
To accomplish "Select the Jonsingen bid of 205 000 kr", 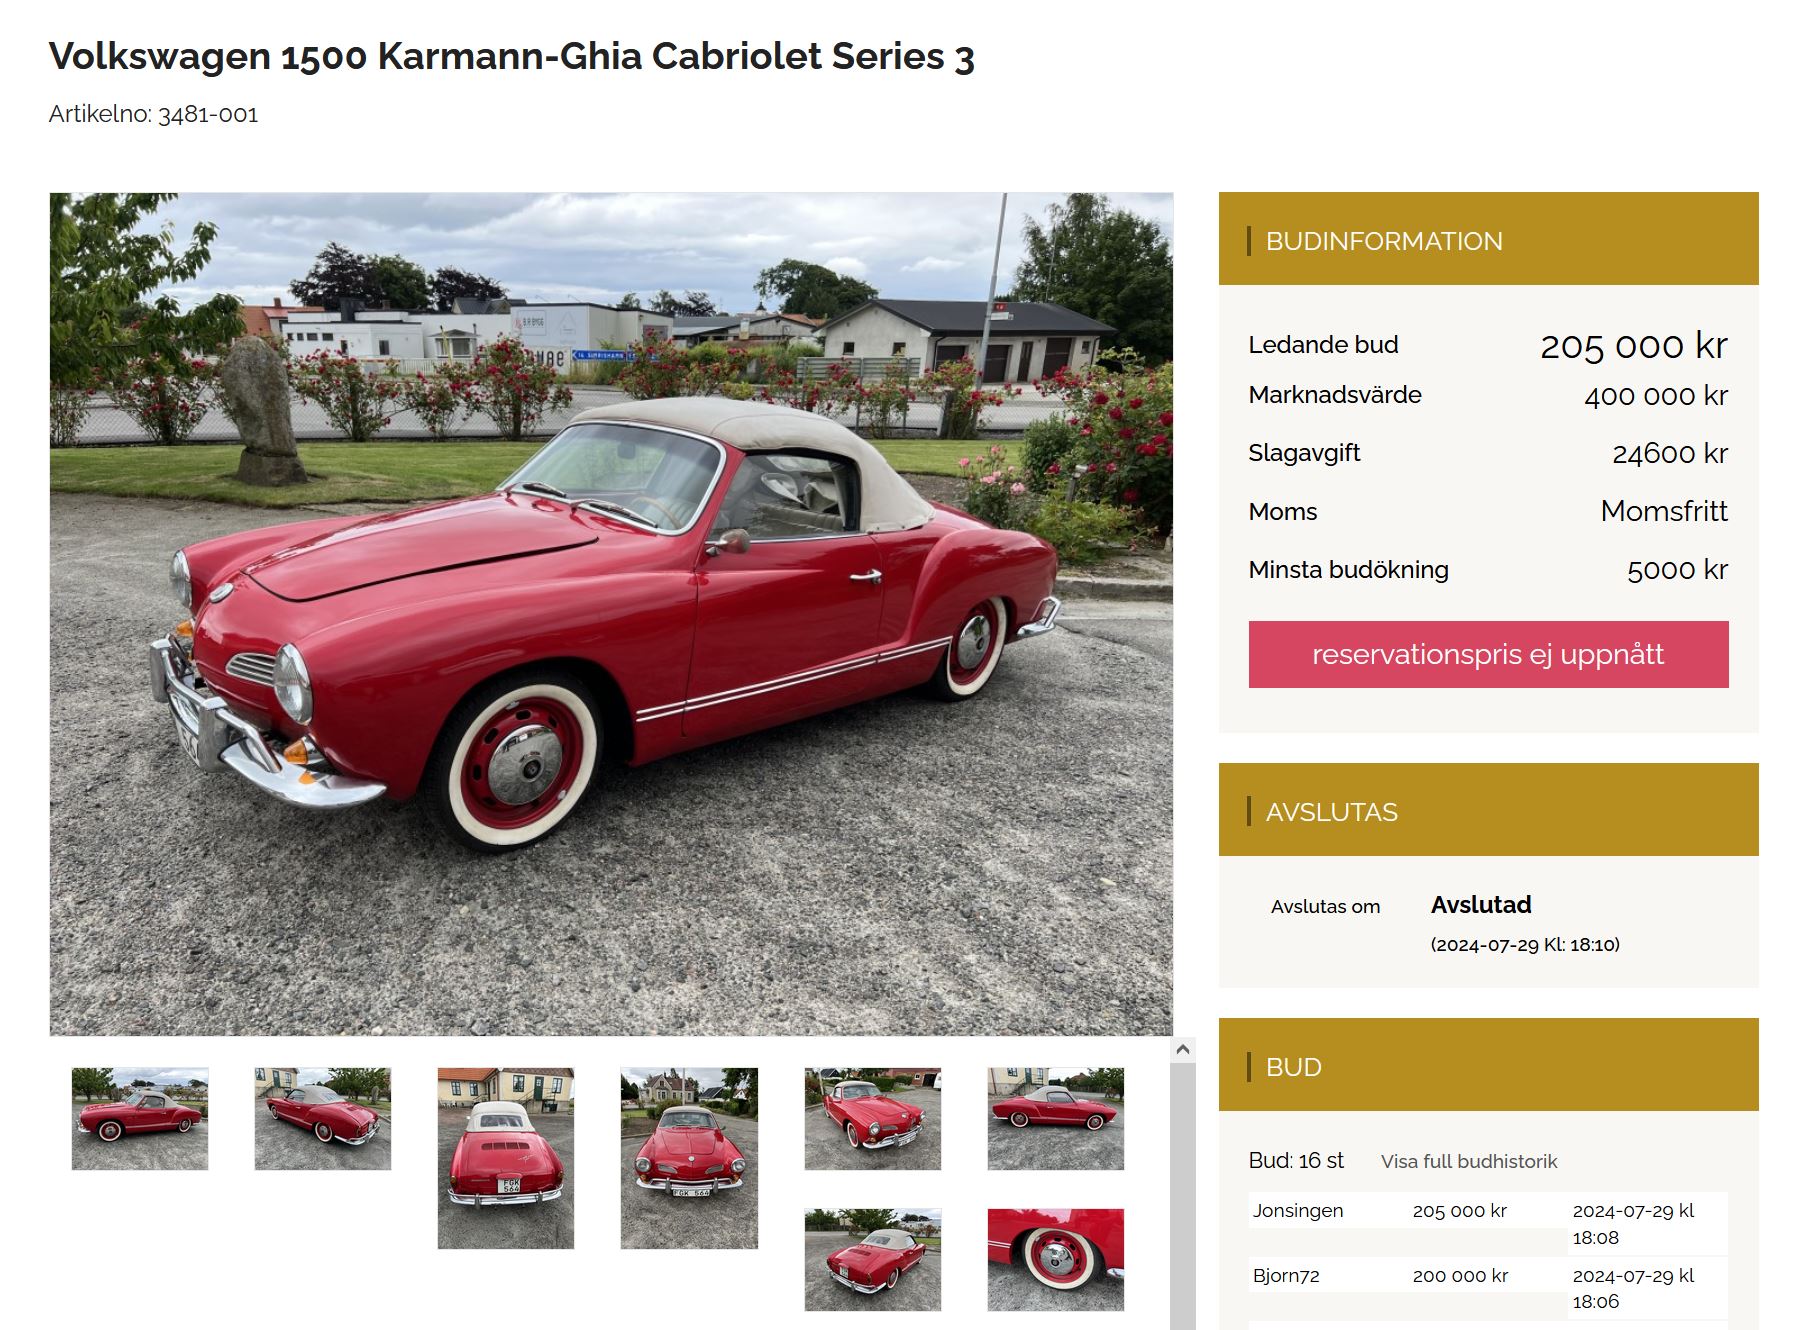I will [x=1459, y=1211].
